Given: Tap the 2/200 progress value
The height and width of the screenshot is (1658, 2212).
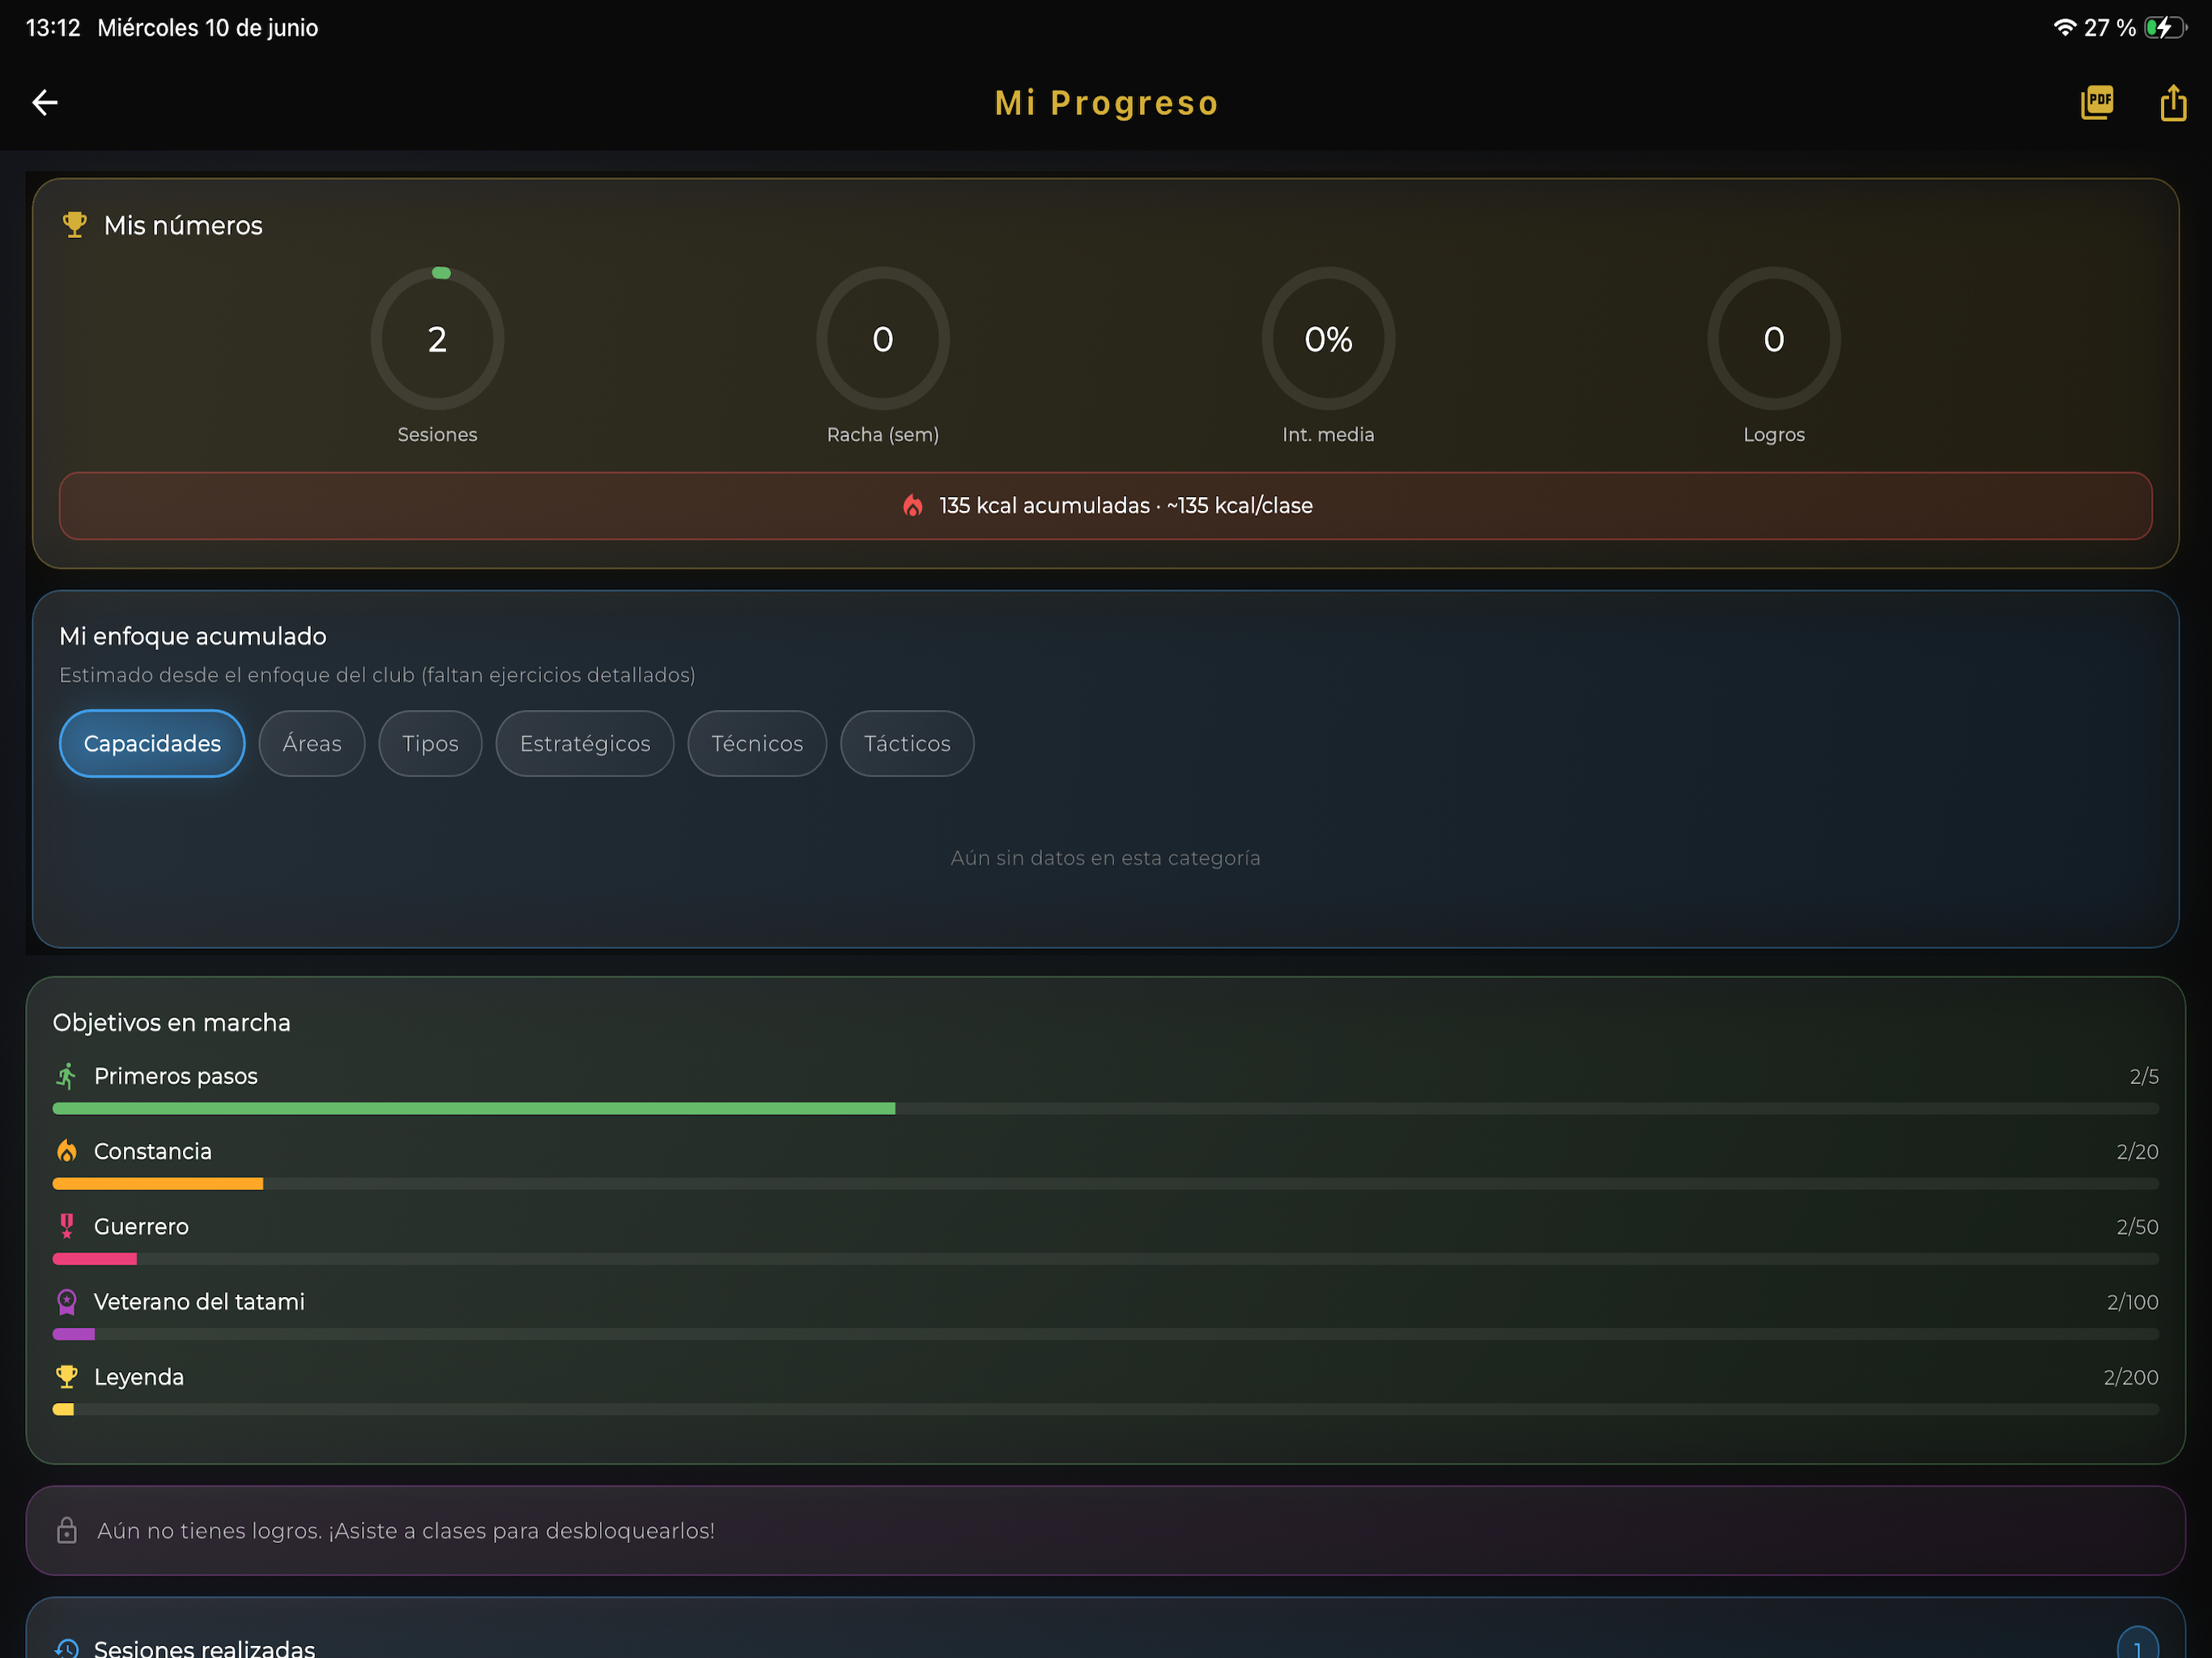Looking at the screenshot, I should [2131, 1377].
